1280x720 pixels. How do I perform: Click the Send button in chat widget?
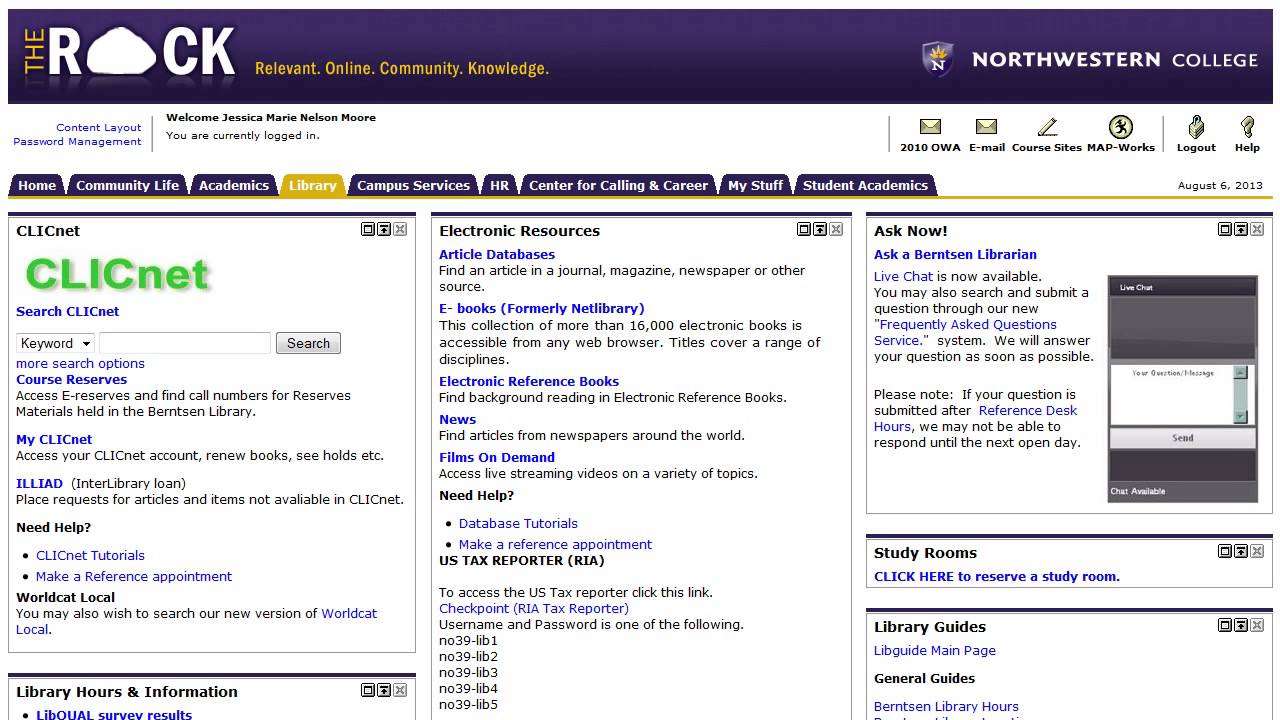click(1182, 438)
